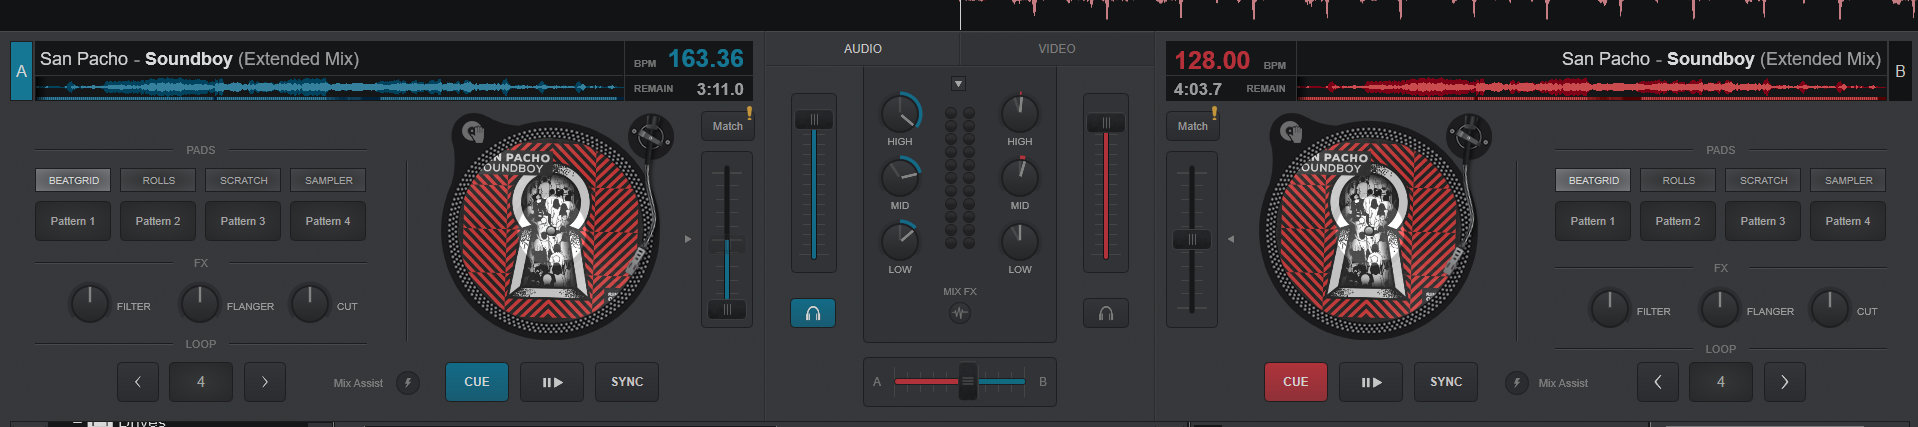Double the loop length on deck B
Image resolution: width=1918 pixels, height=427 pixels.
coord(1785,382)
